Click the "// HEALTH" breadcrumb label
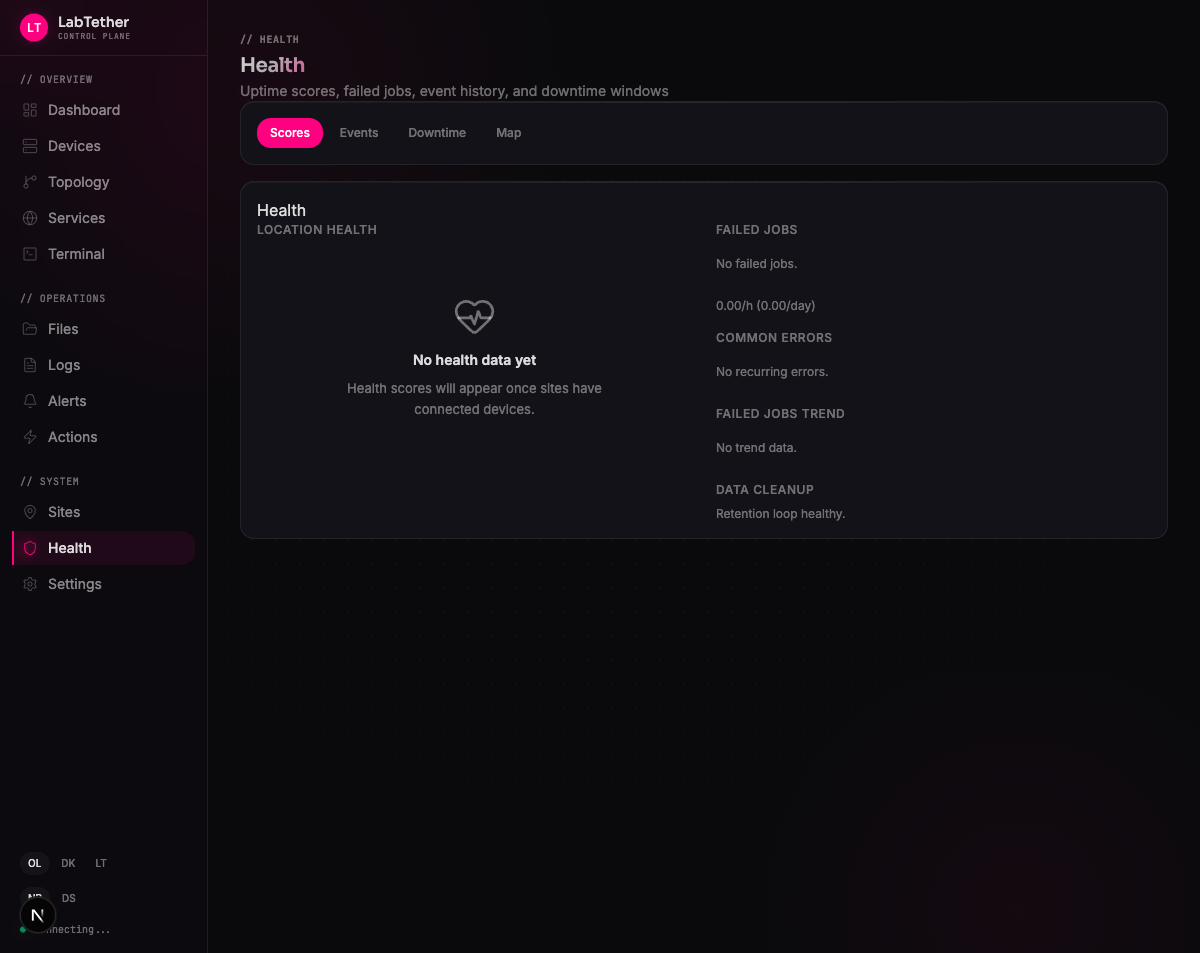The width and height of the screenshot is (1200, 953). (x=270, y=40)
